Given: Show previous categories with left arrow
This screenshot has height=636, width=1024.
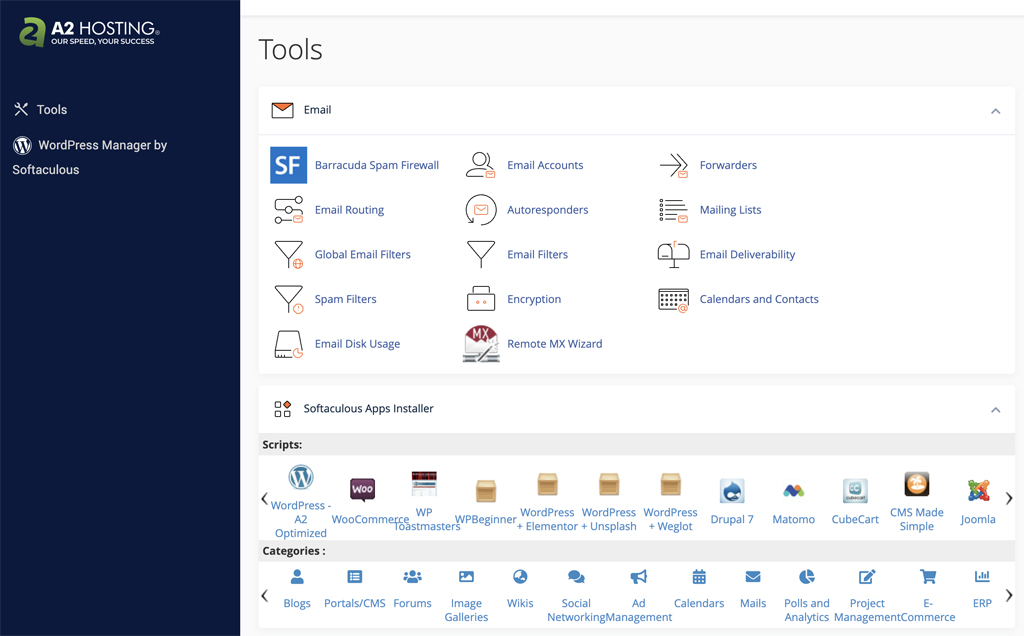Looking at the screenshot, I should (264, 596).
